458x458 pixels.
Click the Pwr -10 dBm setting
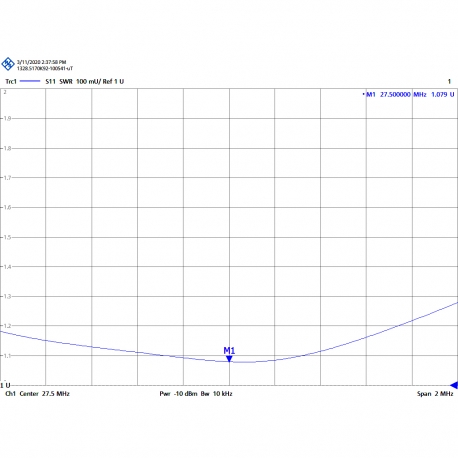coord(178,394)
